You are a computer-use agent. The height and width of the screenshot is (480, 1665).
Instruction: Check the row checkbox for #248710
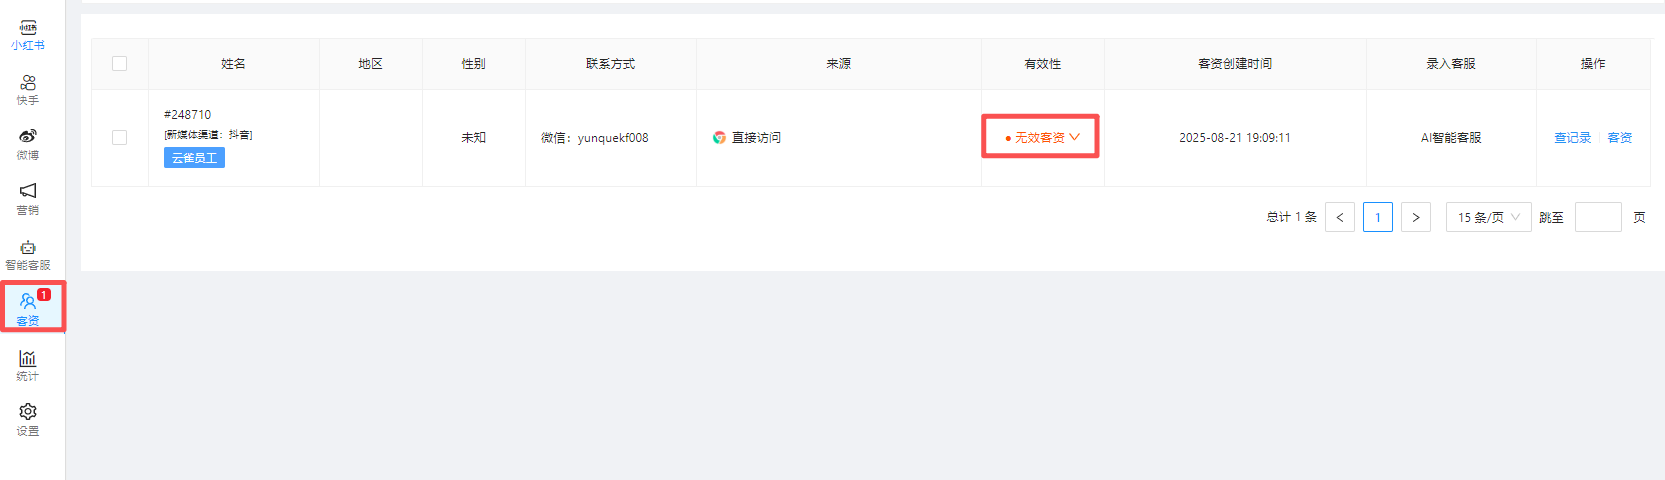(120, 137)
